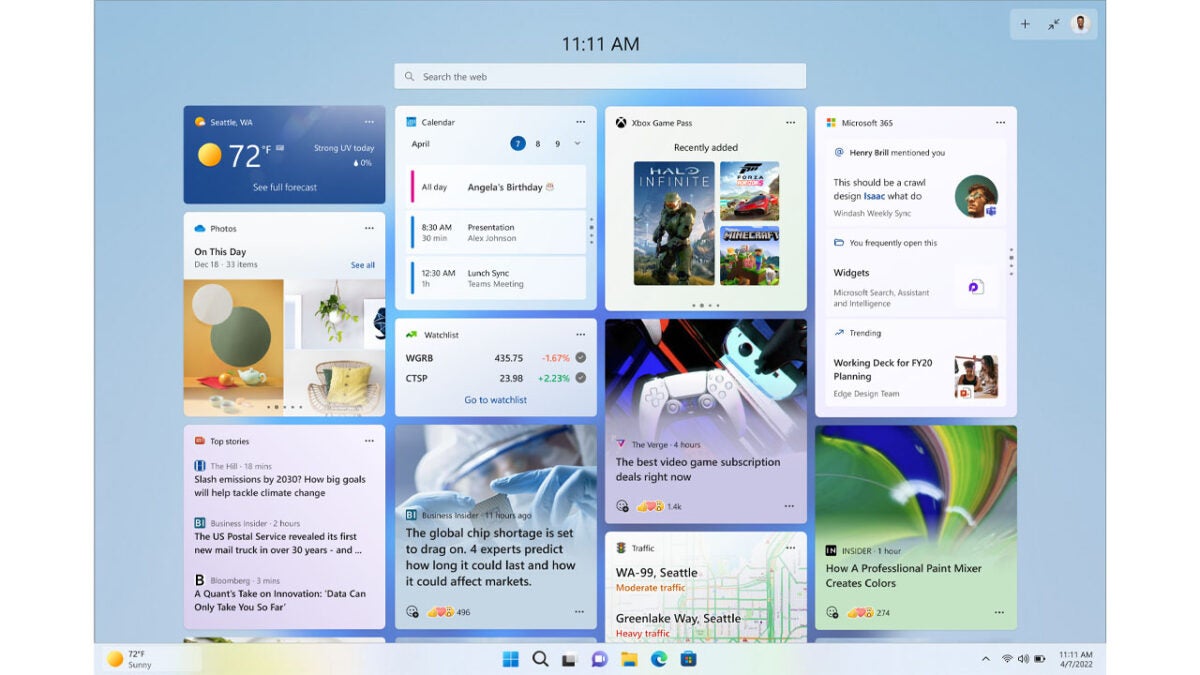The width and height of the screenshot is (1200, 675).
Task: Click the Bloomberg source icon
Action: 200,580
